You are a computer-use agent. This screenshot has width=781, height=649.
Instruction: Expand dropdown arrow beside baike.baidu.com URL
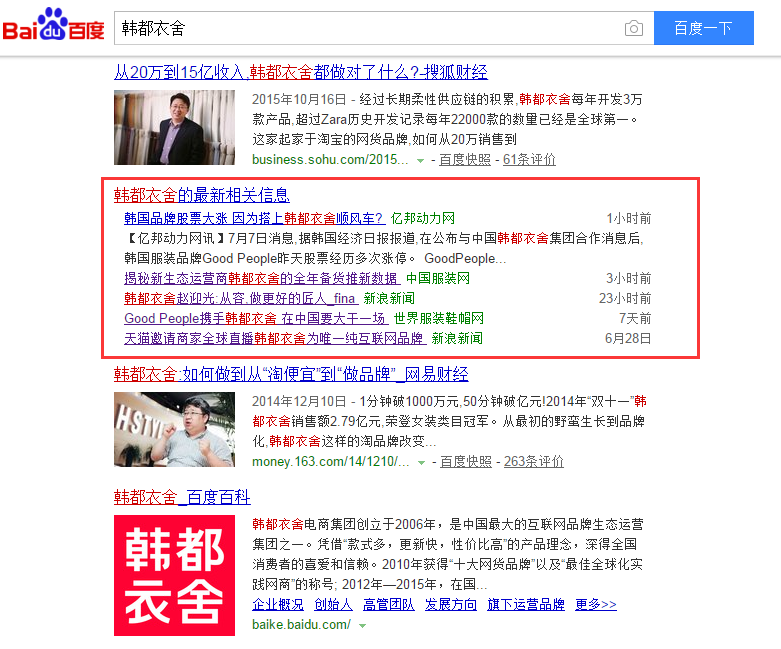[x=363, y=626]
